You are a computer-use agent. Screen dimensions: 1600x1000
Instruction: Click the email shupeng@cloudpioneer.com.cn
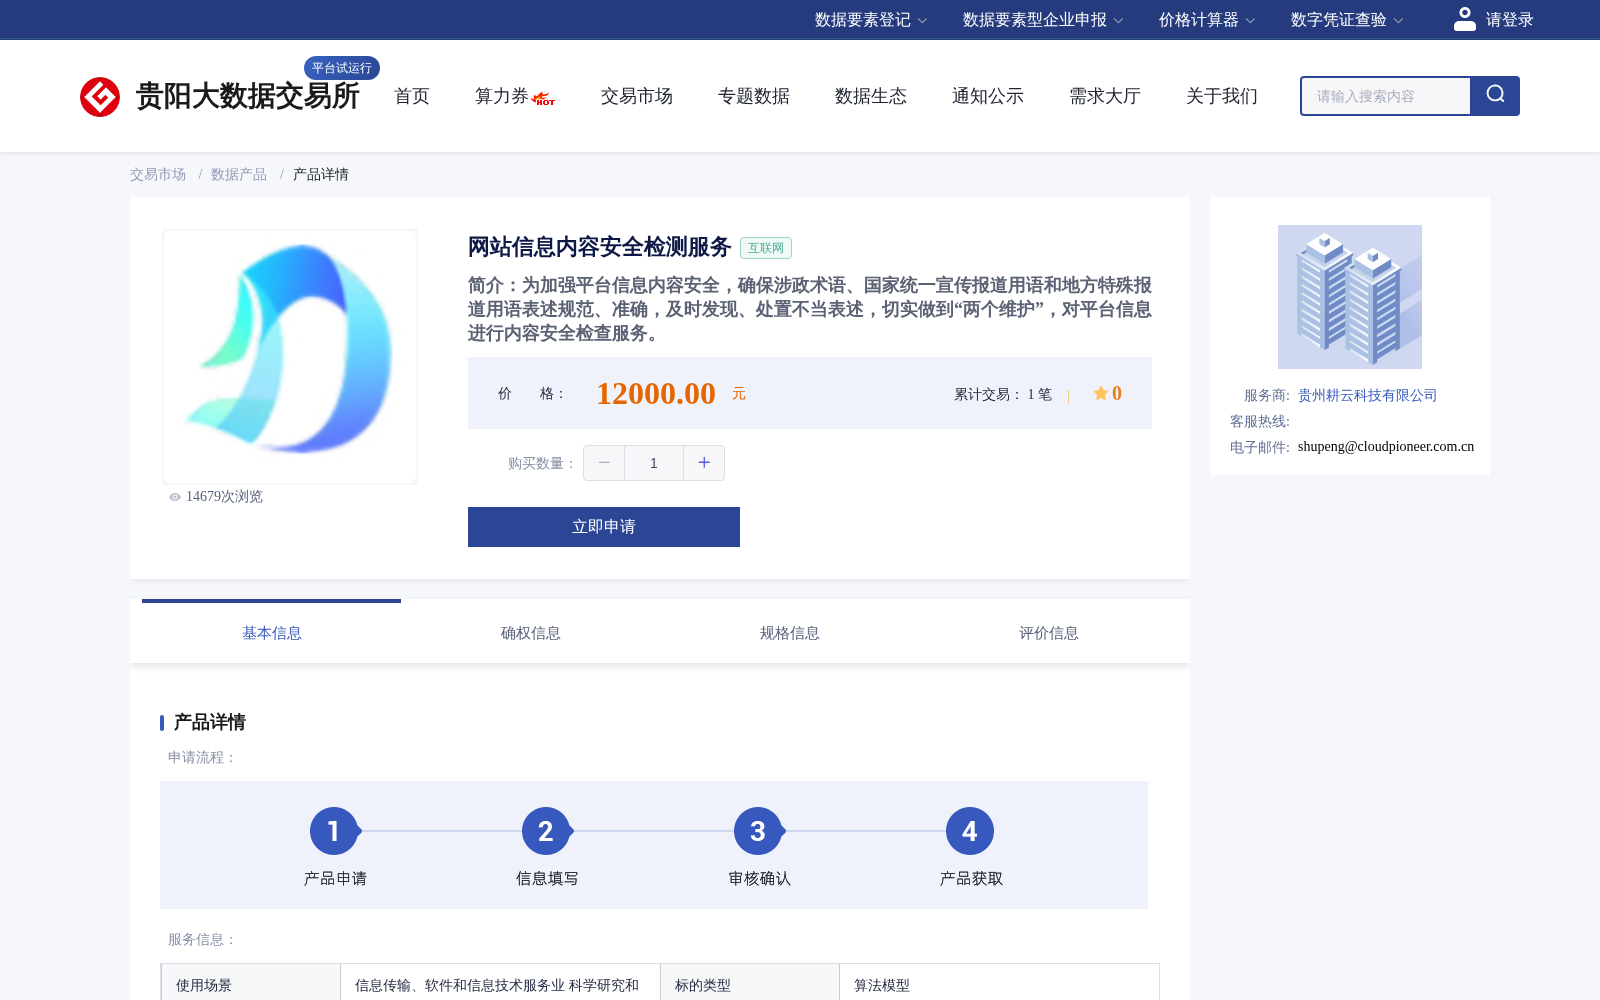(x=1386, y=447)
